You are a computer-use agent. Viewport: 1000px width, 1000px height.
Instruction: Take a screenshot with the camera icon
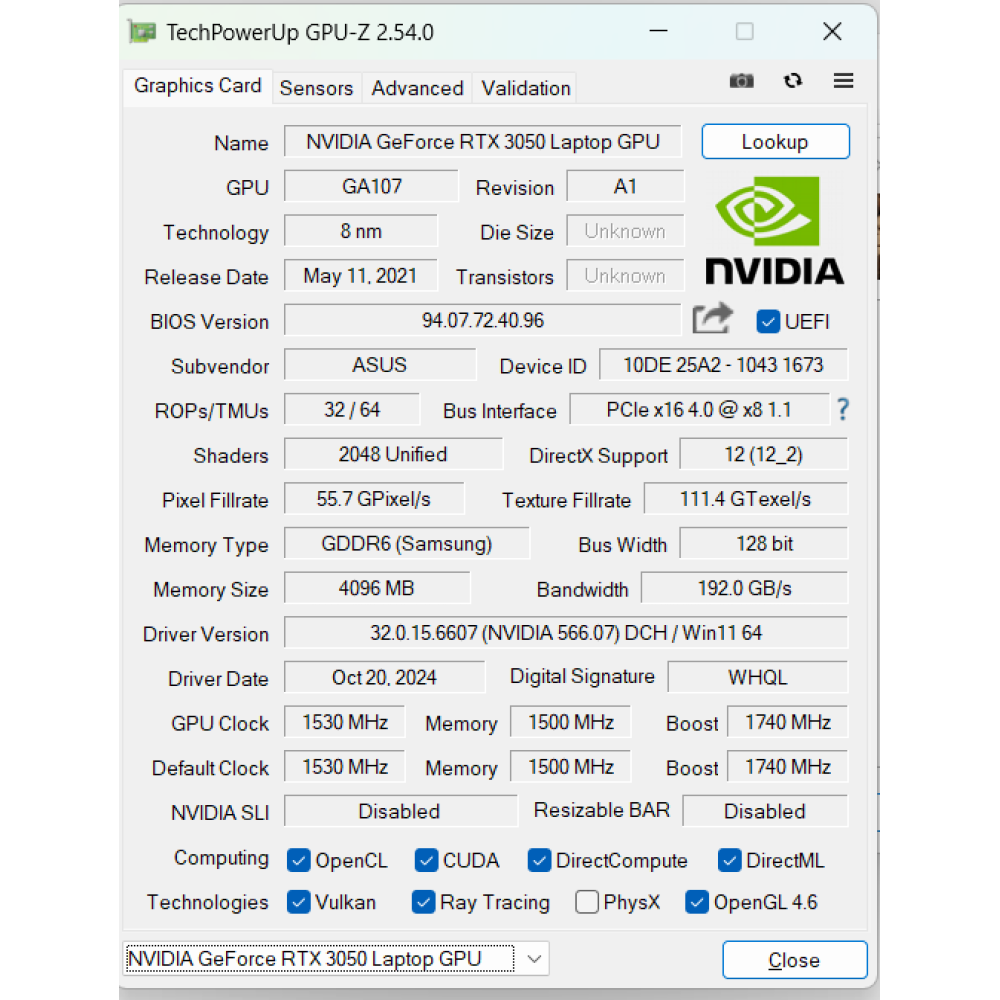point(741,81)
